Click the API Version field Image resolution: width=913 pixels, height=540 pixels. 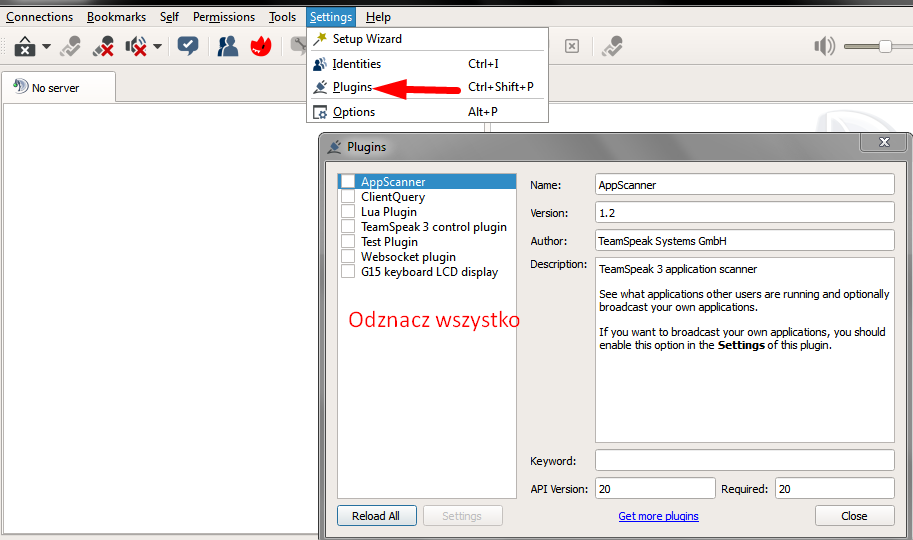[x=655, y=488]
